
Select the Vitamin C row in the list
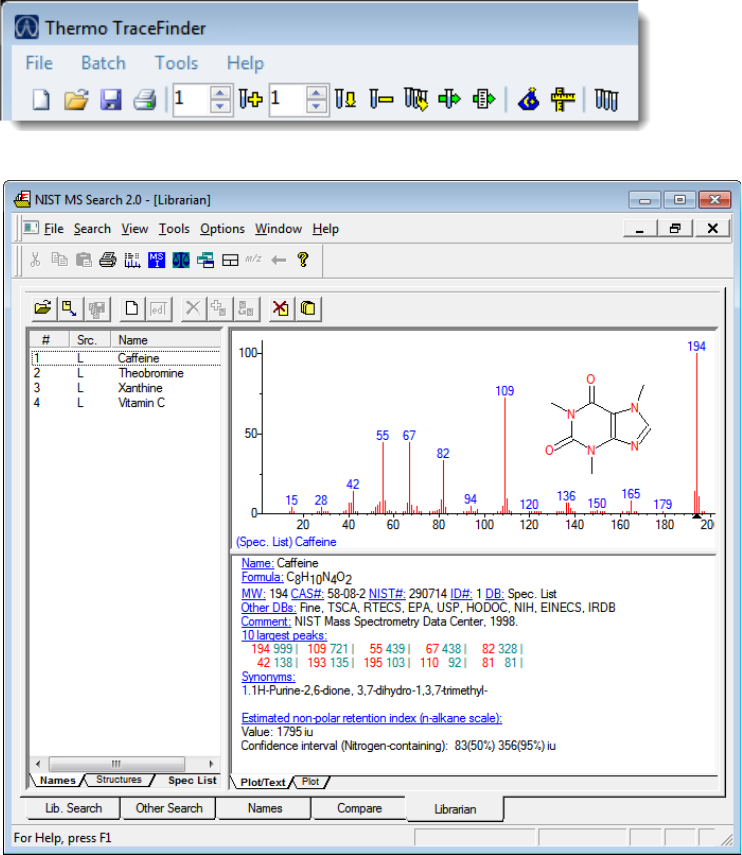[125, 402]
